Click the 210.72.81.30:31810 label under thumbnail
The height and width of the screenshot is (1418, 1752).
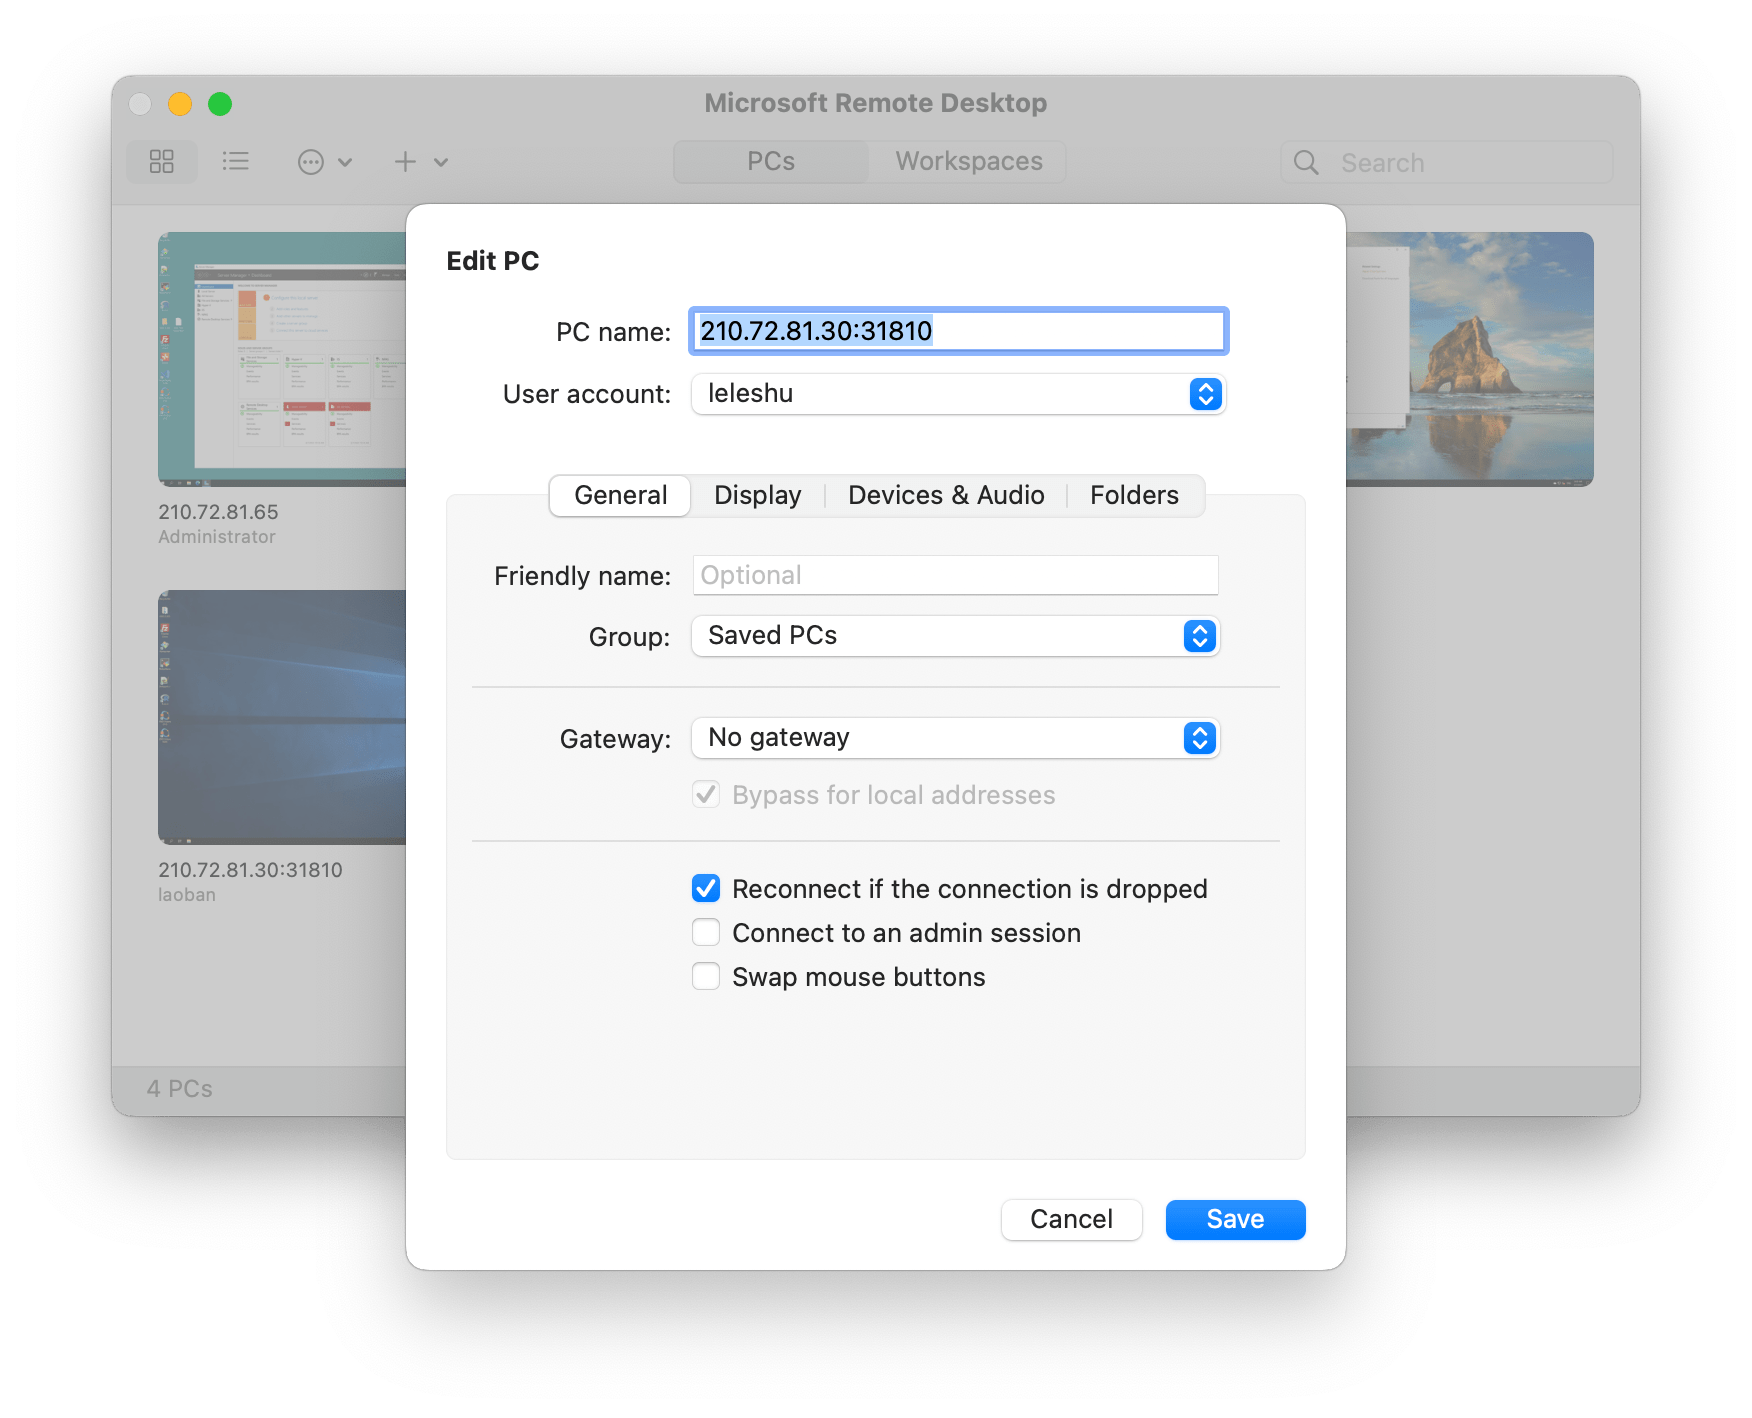pyautogui.click(x=250, y=870)
